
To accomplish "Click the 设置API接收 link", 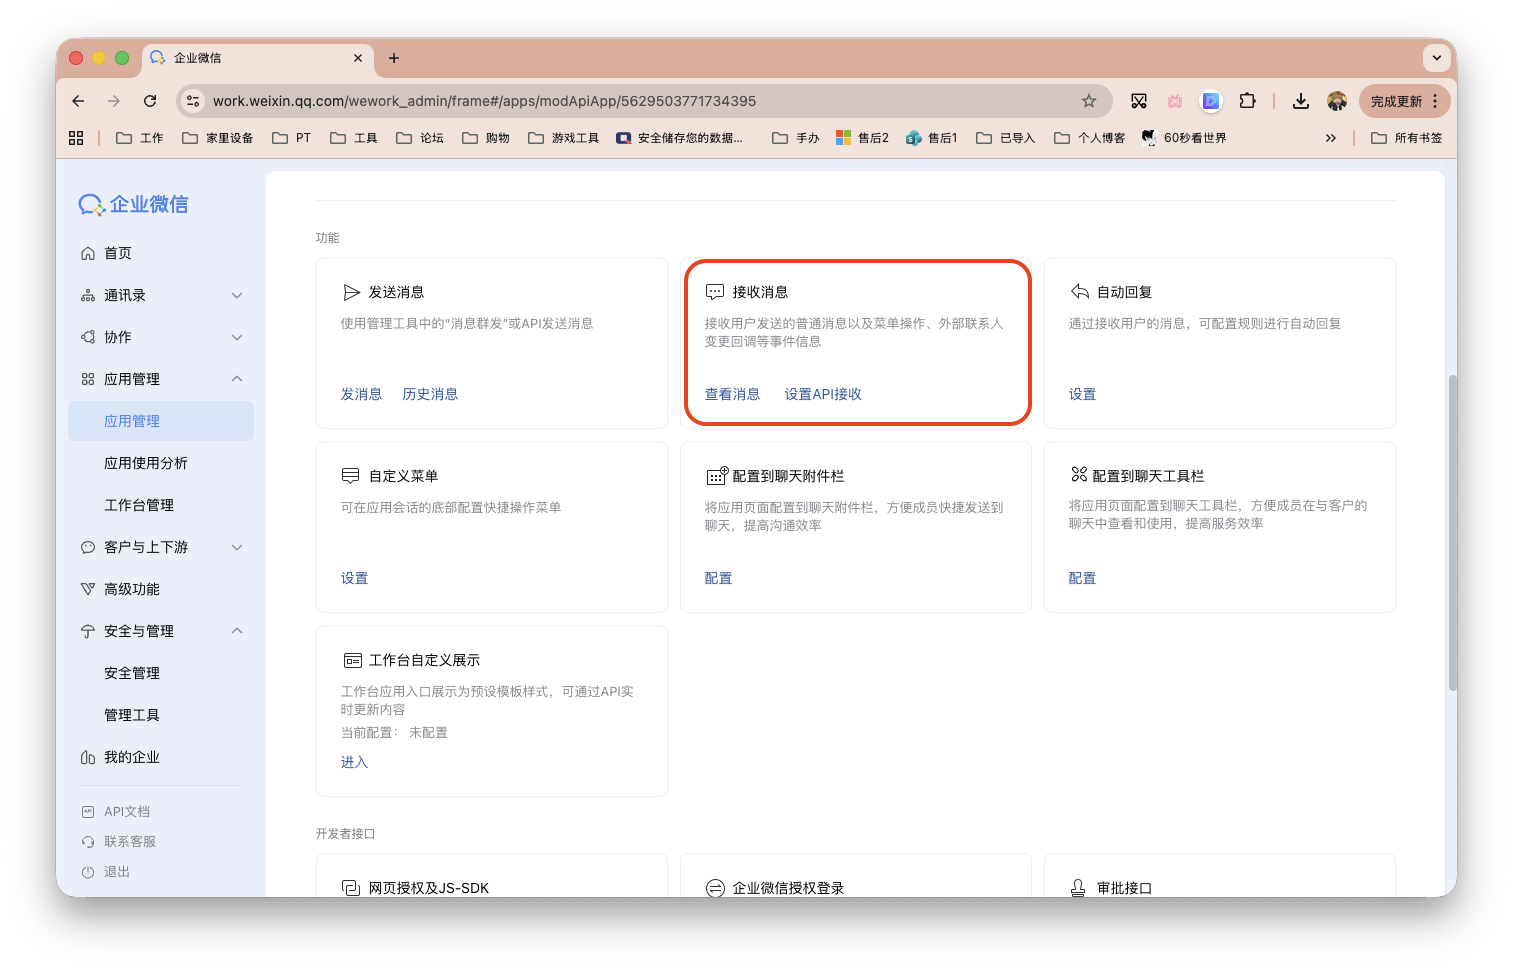I will click(822, 393).
